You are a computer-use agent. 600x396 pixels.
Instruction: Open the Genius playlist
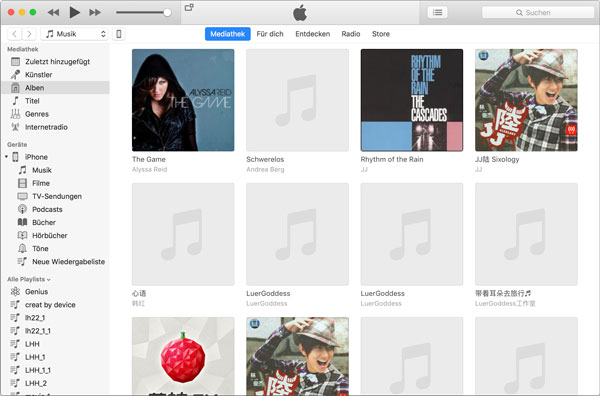click(55, 292)
